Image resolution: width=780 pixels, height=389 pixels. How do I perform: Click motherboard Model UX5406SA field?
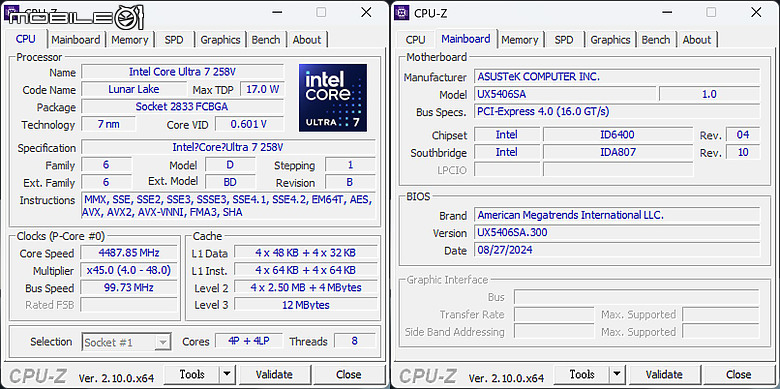(565, 94)
